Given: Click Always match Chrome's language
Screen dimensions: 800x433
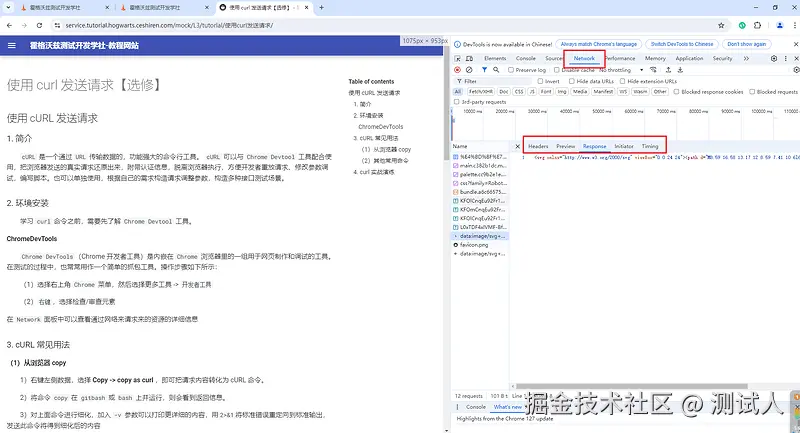Looking at the screenshot, I should coord(598,44).
